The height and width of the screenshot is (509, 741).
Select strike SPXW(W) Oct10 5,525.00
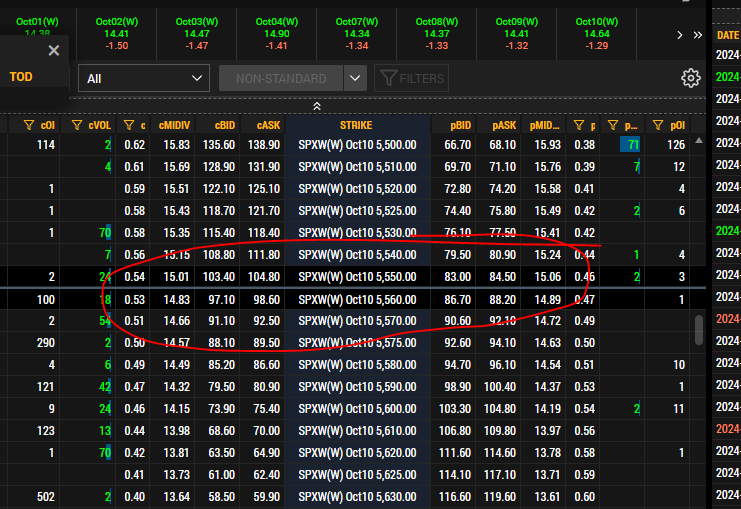point(357,211)
